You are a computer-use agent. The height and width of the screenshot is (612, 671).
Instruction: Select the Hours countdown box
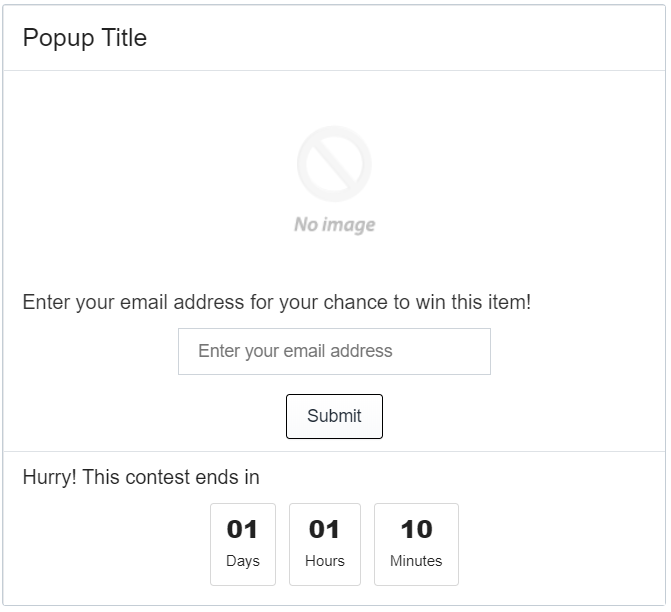324,544
